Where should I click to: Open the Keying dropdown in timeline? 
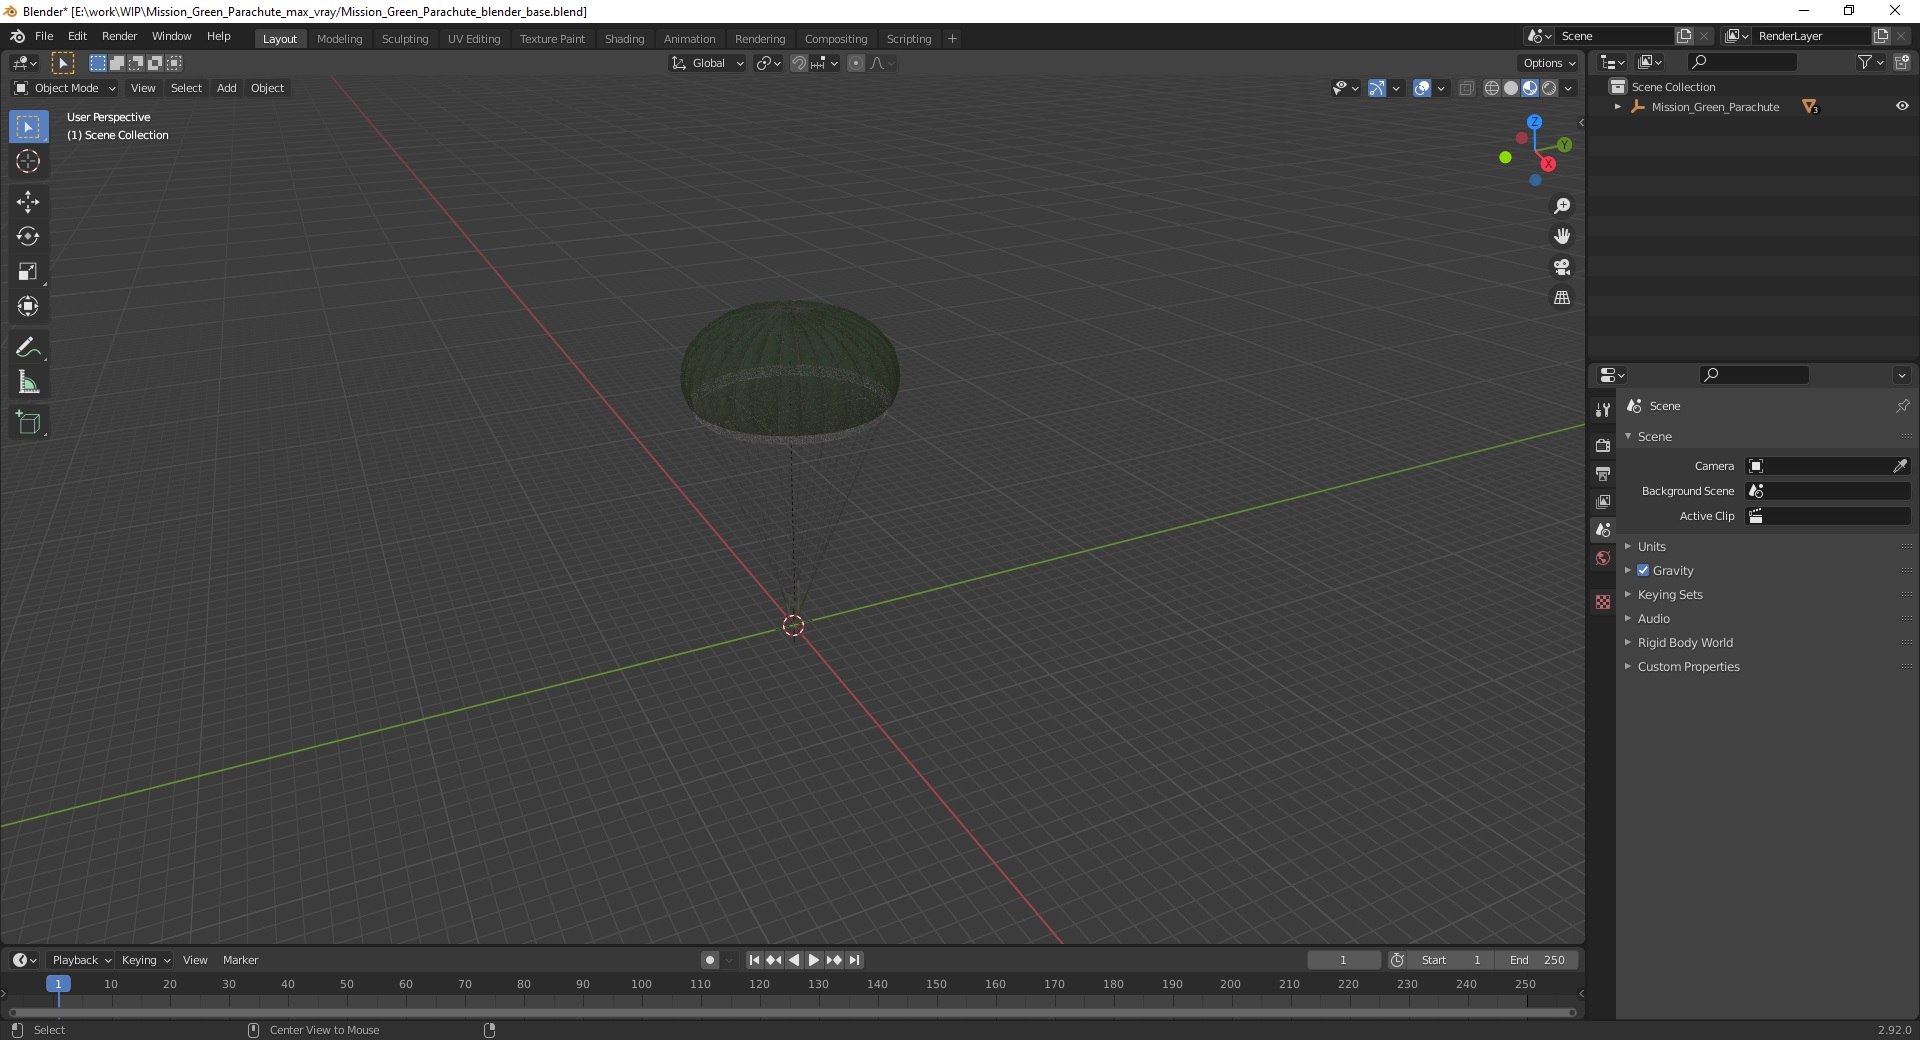pyautogui.click(x=146, y=960)
